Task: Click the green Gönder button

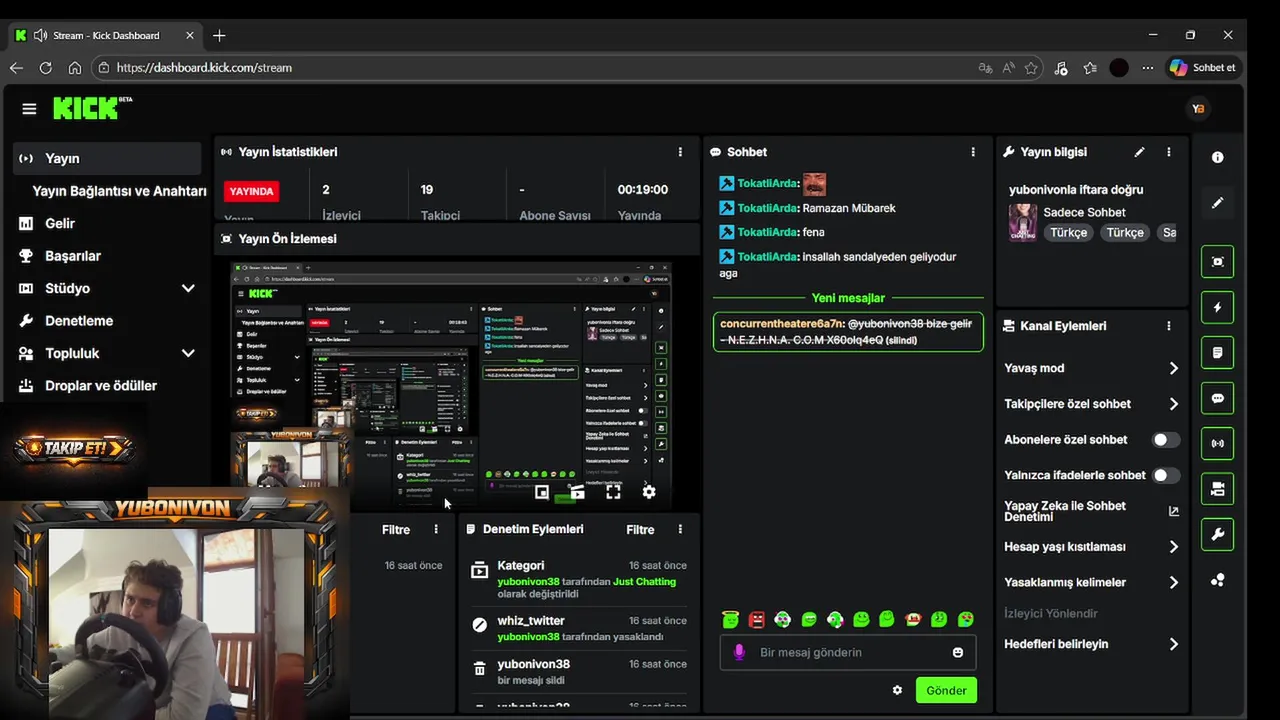Action: [946, 690]
